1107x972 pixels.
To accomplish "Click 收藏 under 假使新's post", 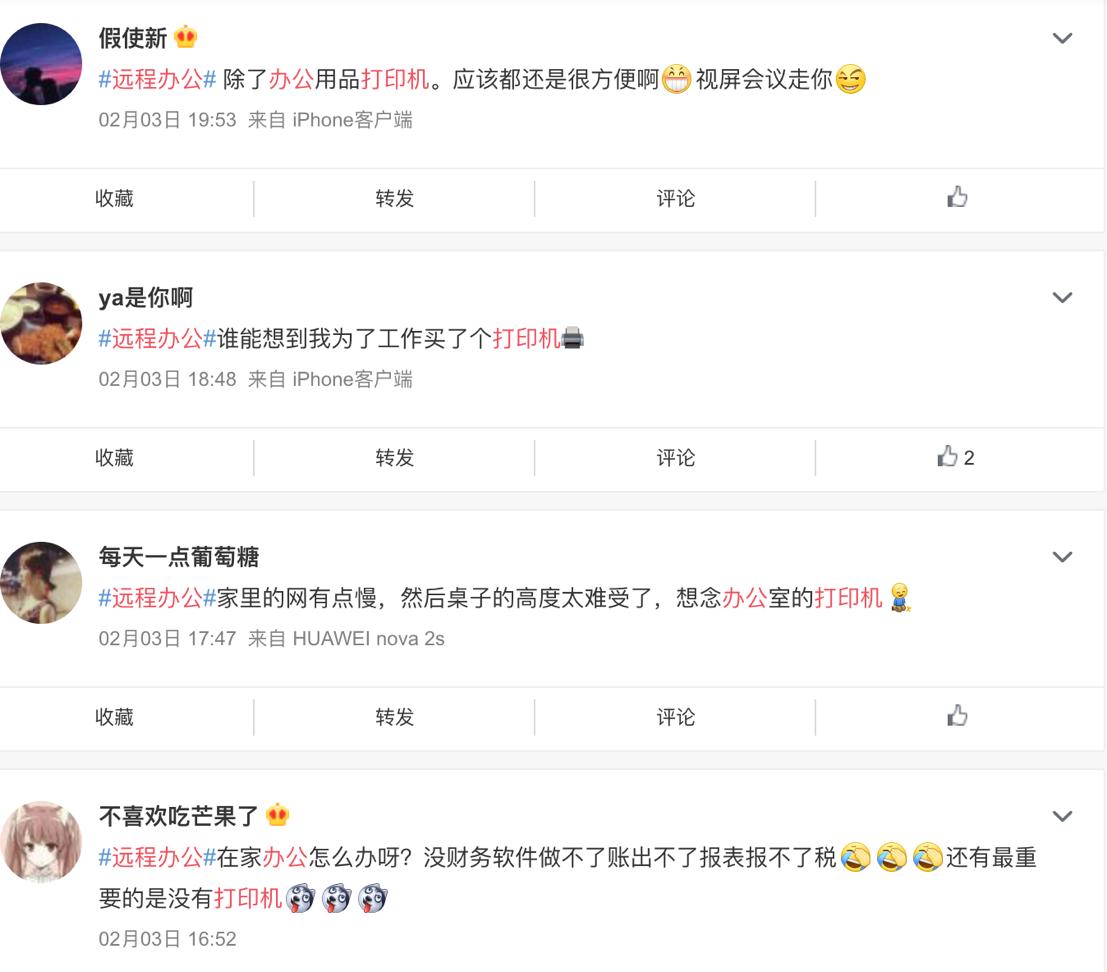I will point(114,198).
